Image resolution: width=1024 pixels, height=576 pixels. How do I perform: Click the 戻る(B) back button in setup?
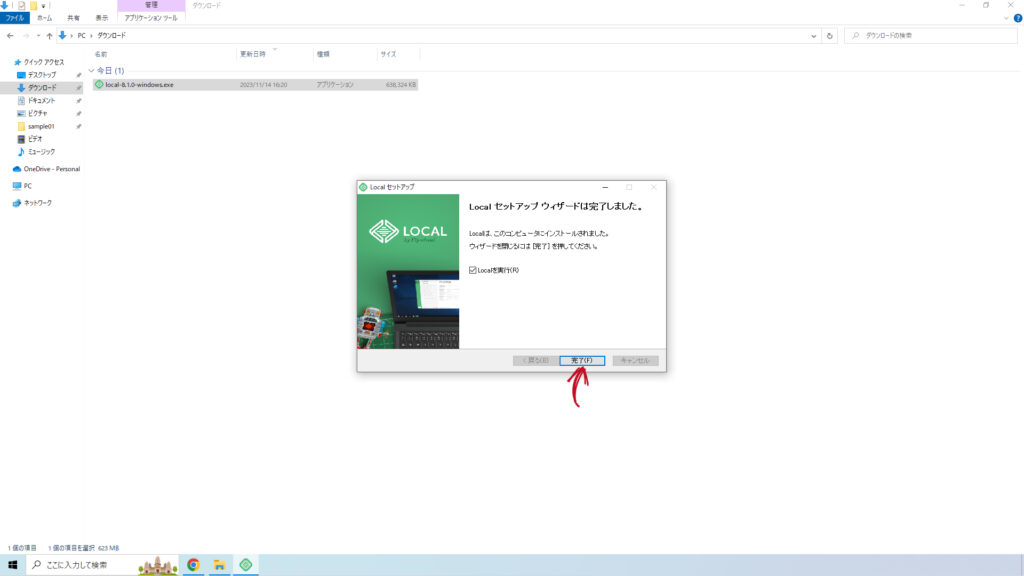pos(535,360)
